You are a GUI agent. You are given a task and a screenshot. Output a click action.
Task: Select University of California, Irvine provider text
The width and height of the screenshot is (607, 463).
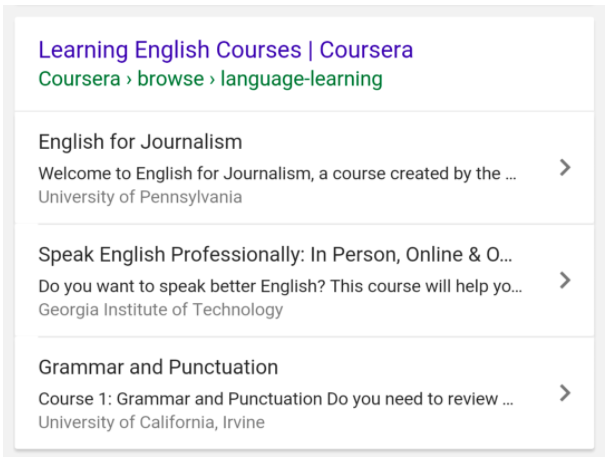(x=151, y=422)
